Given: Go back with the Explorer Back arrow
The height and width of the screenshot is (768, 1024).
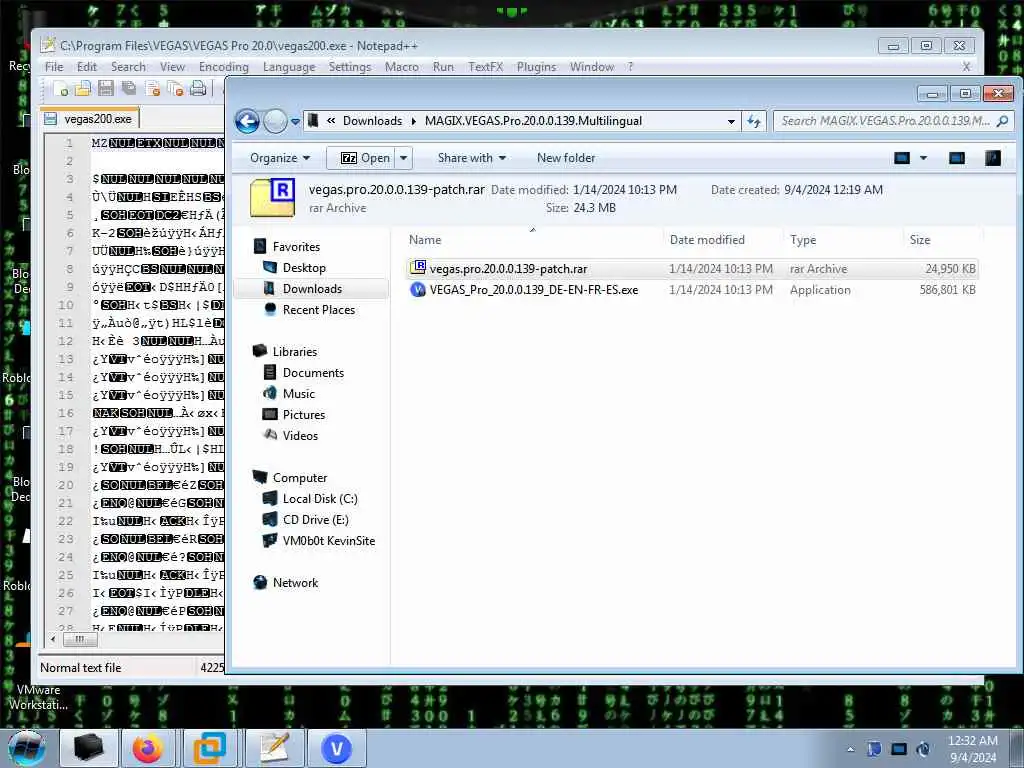Looking at the screenshot, I should [x=248, y=121].
